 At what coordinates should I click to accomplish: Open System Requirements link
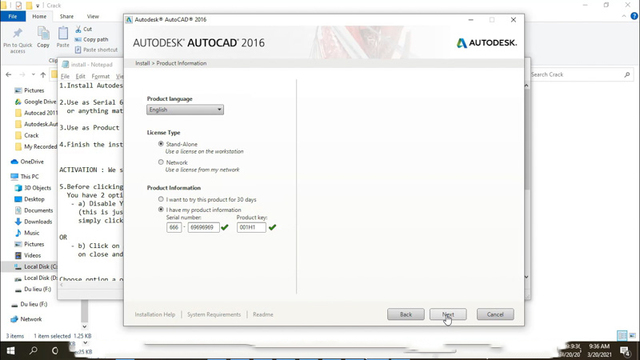coord(214,314)
